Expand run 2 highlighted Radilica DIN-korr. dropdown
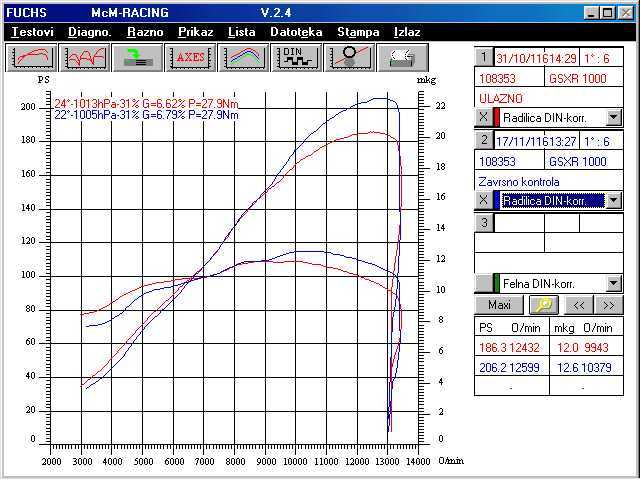Image resolution: width=640 pixels, height=480 pixels. click(614, 200)
